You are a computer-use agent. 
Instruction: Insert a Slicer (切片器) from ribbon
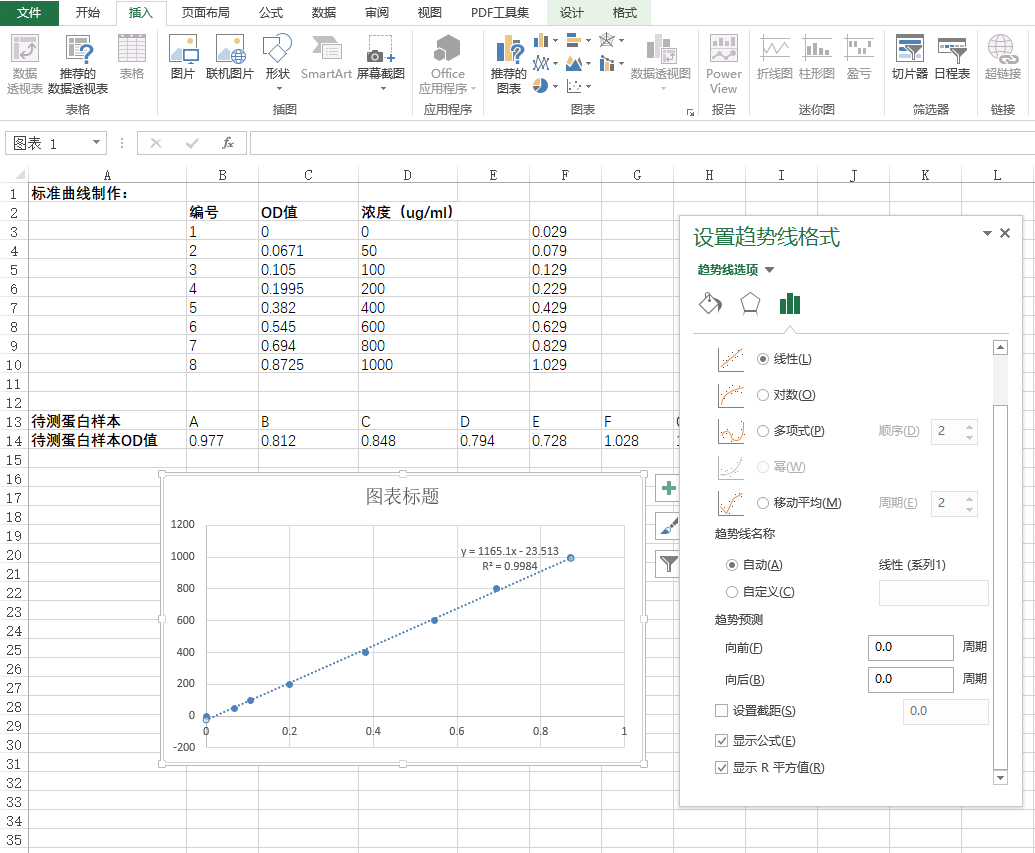click(x=909, y=50)
